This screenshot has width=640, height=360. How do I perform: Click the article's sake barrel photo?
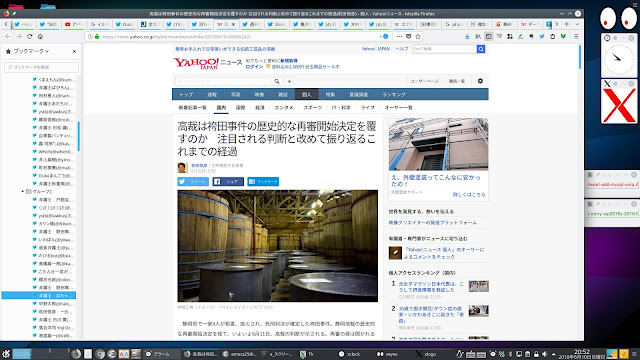click(x=278, y=246)
